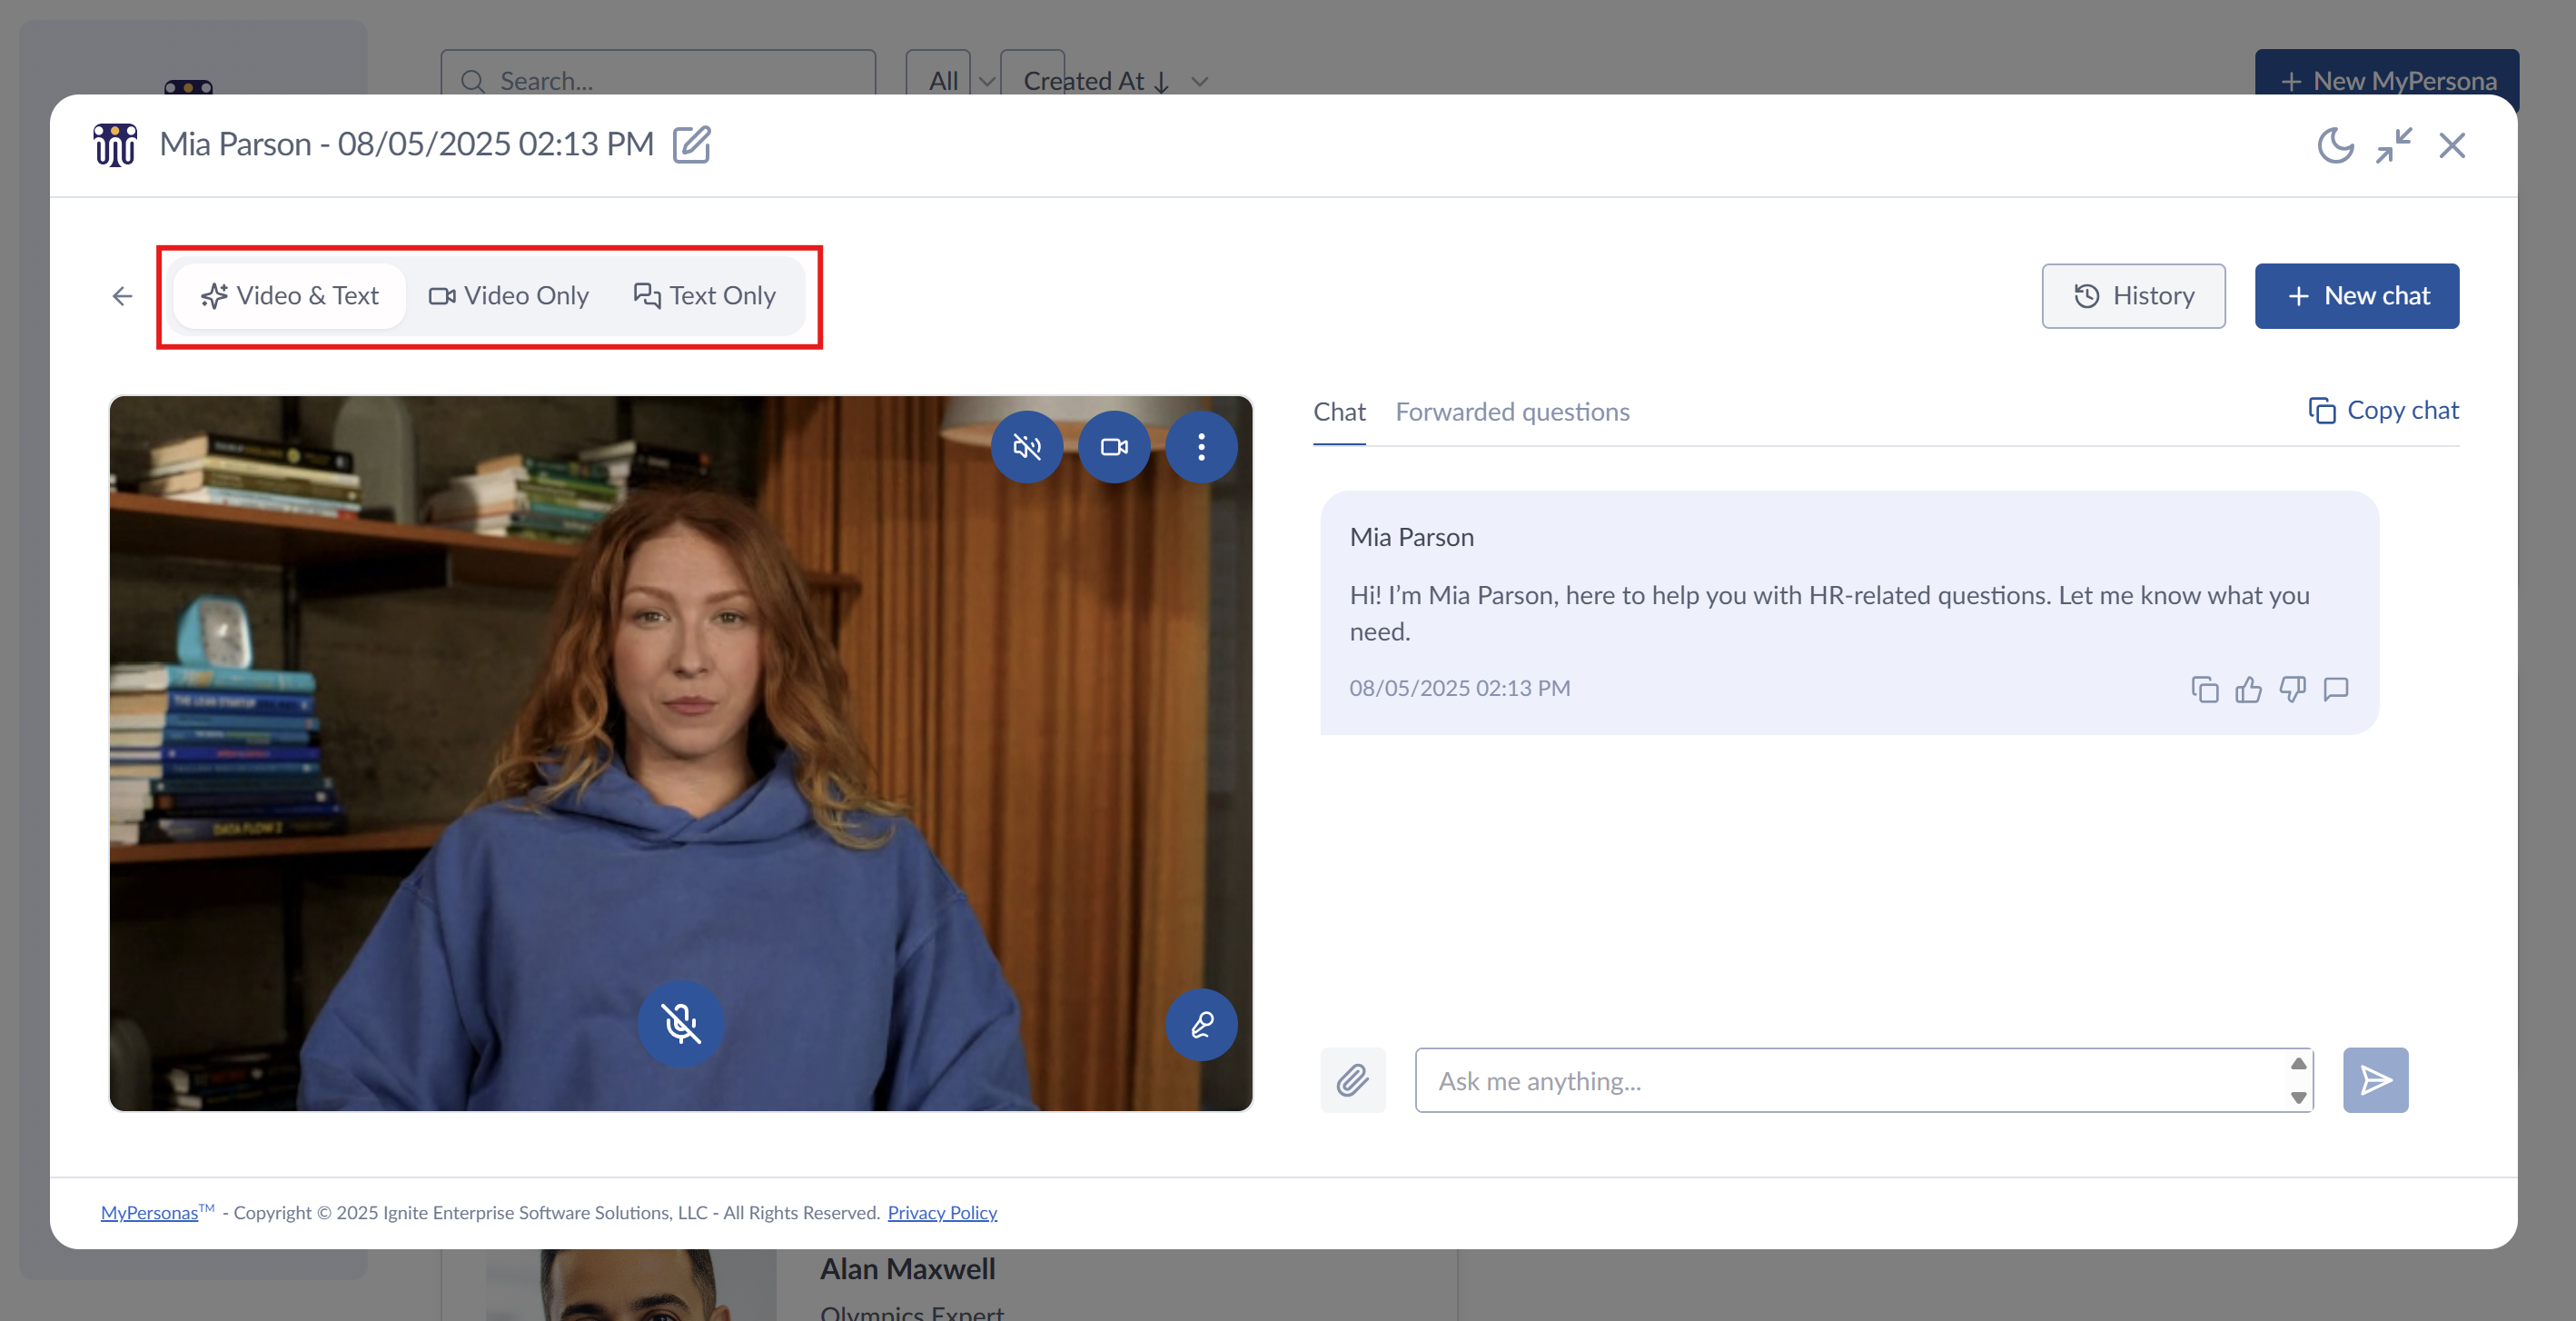The height and width of the screenshot is (1321, 2576).
Task: Click the message timestamp 08/05/2025 02:13 PM
Action: (x=1459, y=688)
